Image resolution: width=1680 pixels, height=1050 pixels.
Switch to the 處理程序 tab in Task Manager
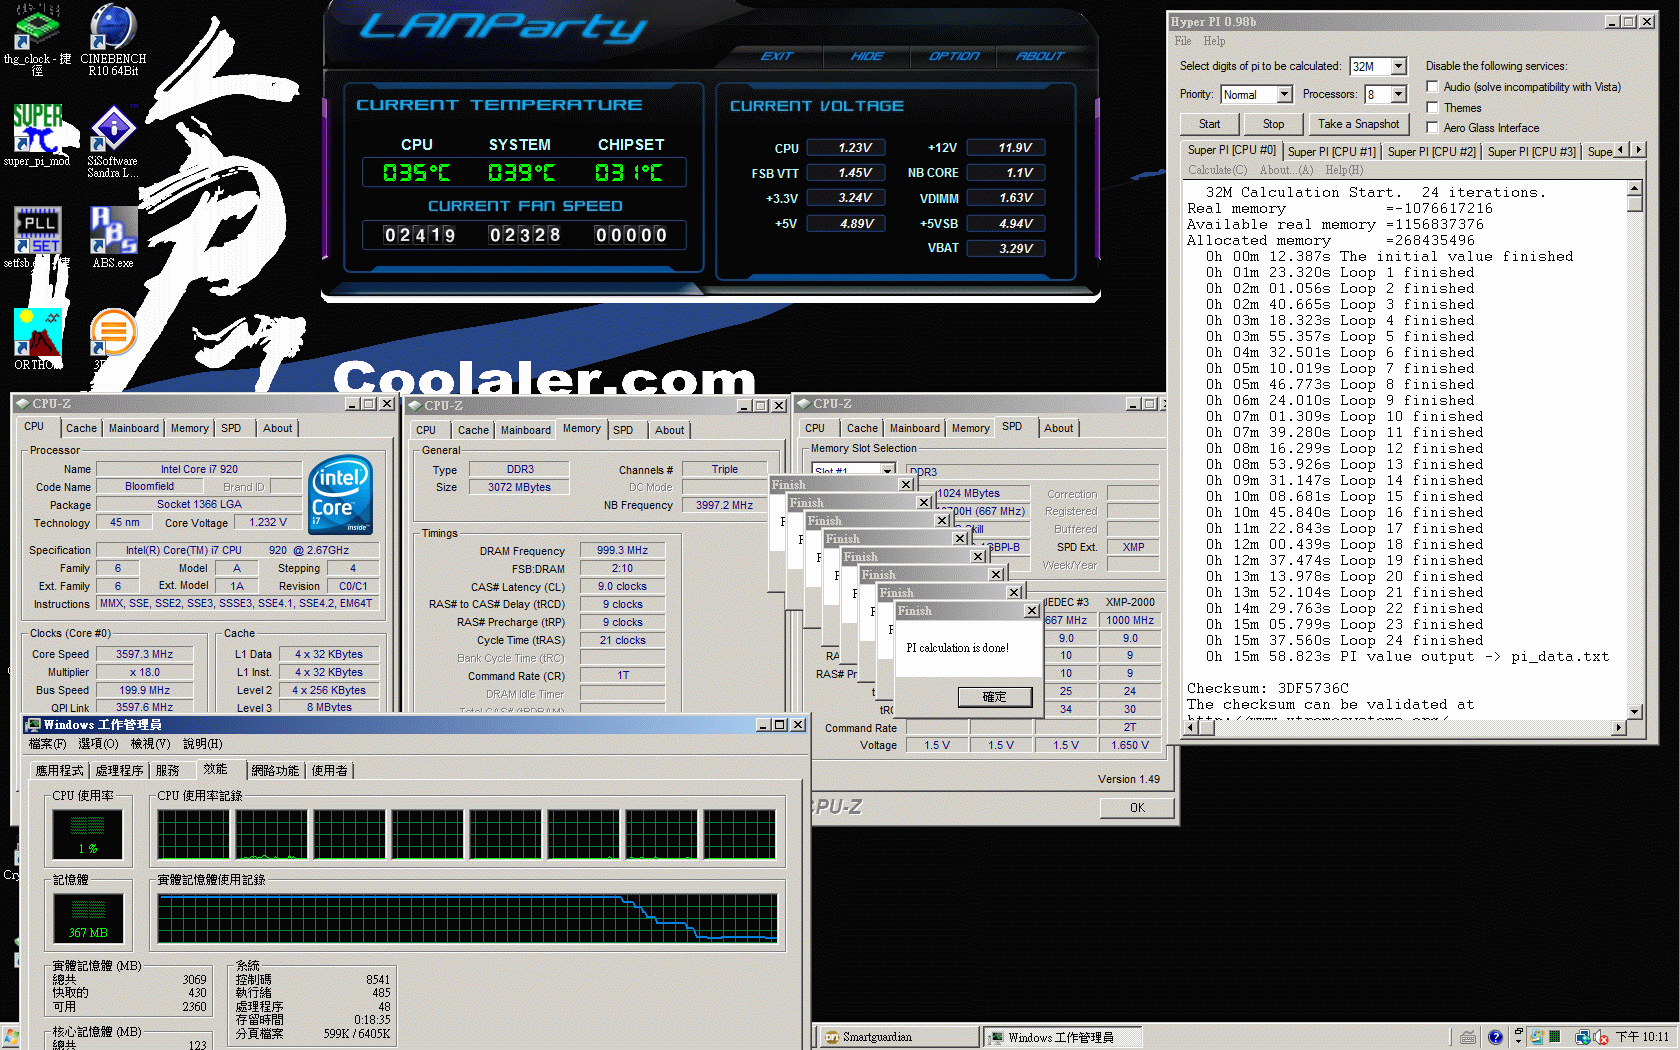tap(120, 771)
